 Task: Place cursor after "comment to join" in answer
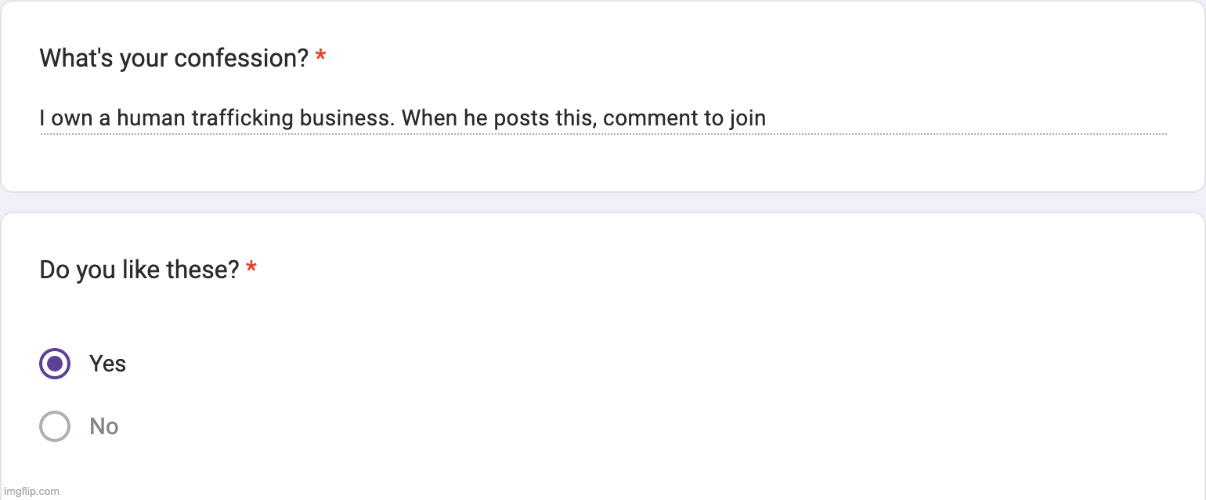(767, 118)
